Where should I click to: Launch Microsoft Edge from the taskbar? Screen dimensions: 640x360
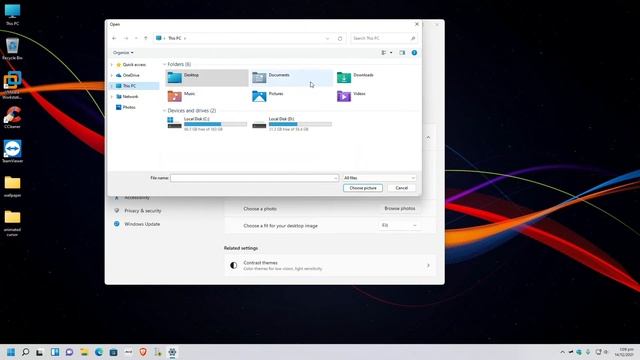99,352
